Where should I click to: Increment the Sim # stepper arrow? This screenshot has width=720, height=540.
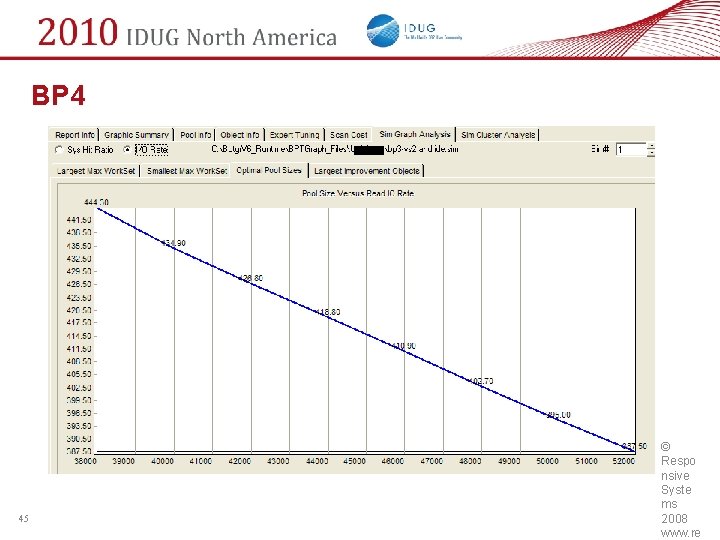[651, 146]
